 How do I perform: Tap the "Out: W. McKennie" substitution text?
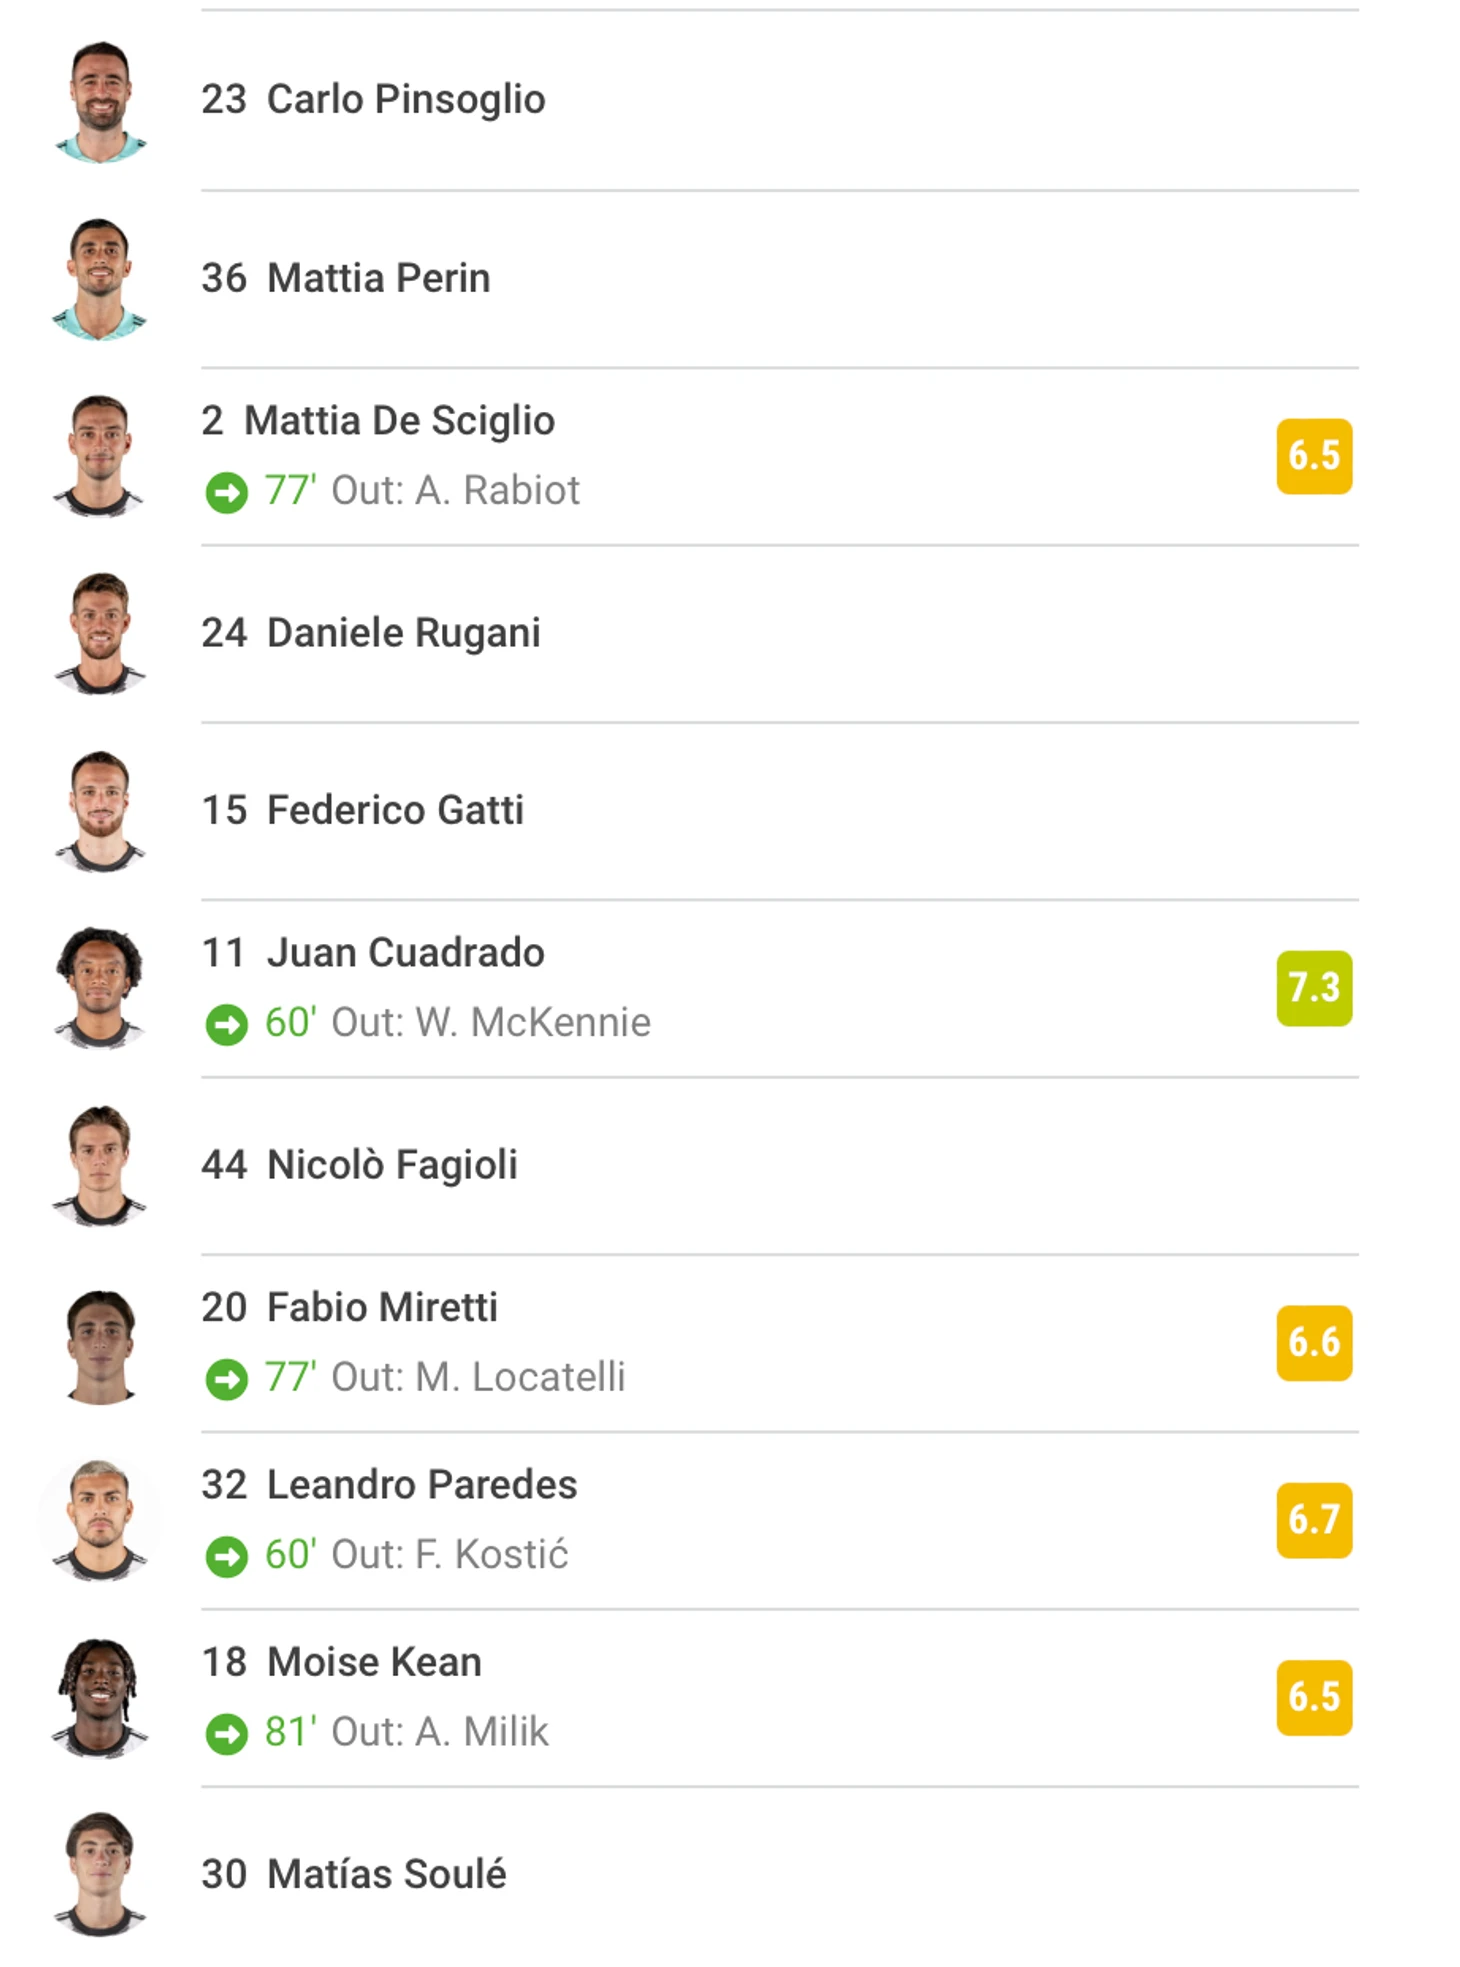click(x=491, y=1023)
